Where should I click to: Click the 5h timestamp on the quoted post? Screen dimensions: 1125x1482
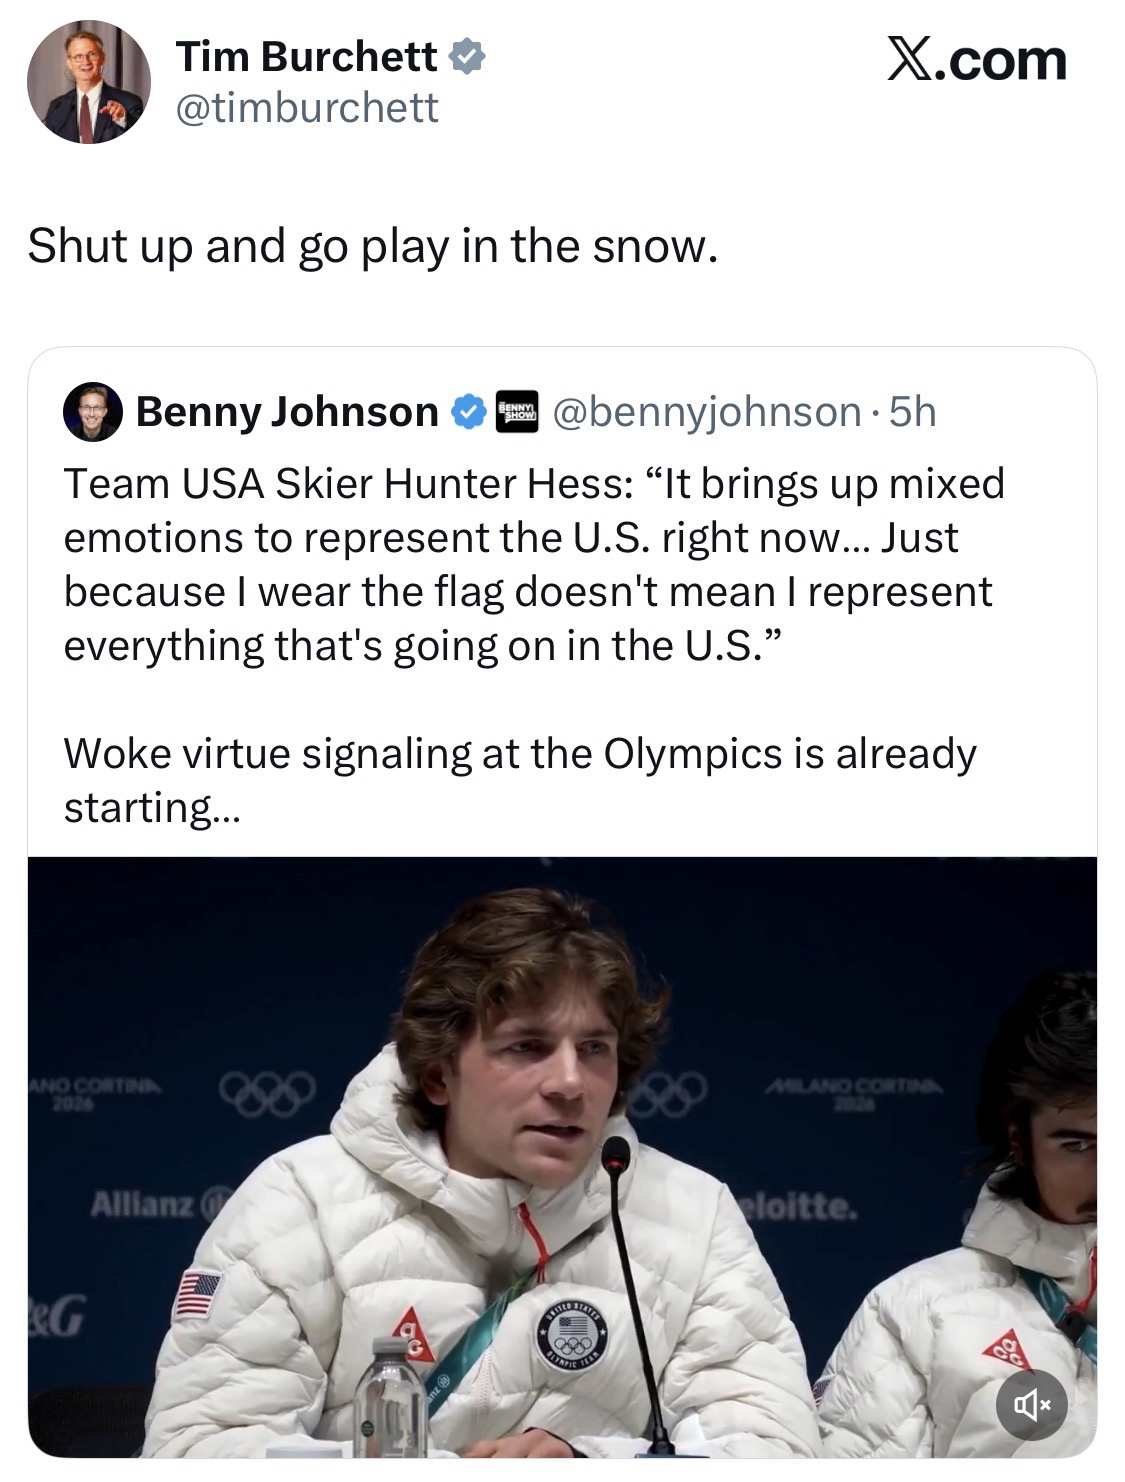[x=912, y=412]
